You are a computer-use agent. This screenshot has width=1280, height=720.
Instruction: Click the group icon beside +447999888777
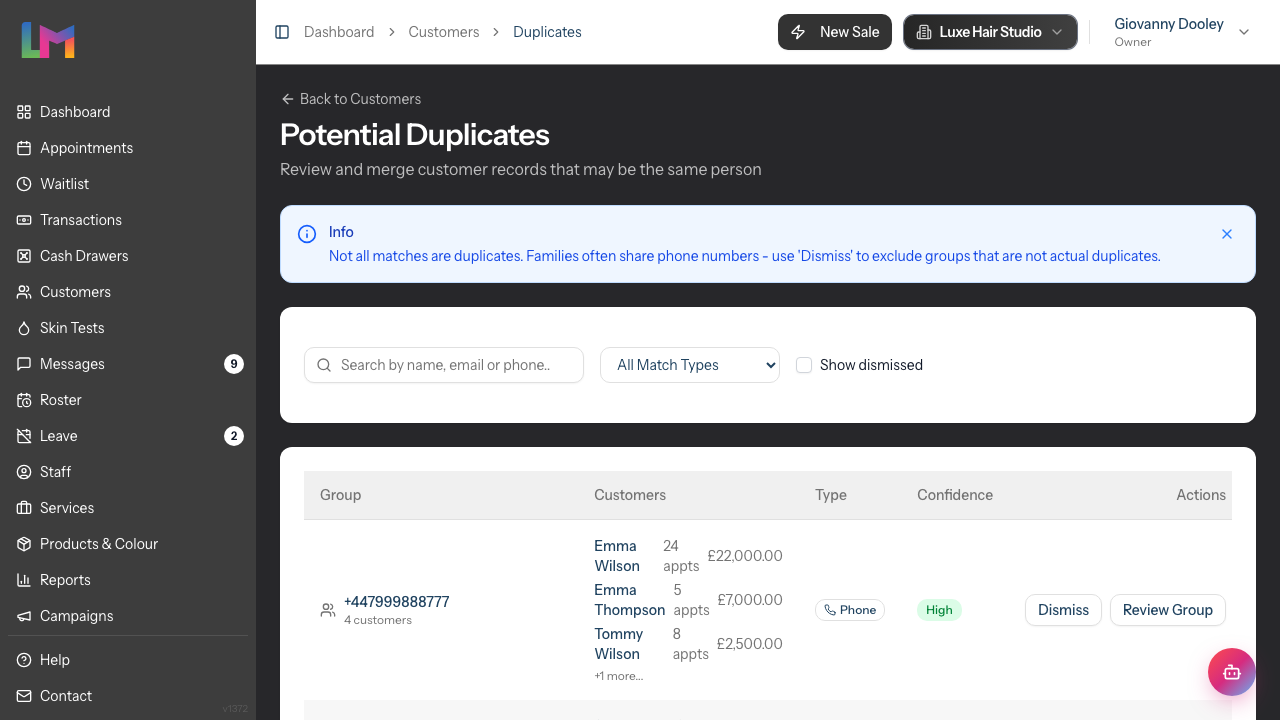pyautogui.click(x=328, y=610)
